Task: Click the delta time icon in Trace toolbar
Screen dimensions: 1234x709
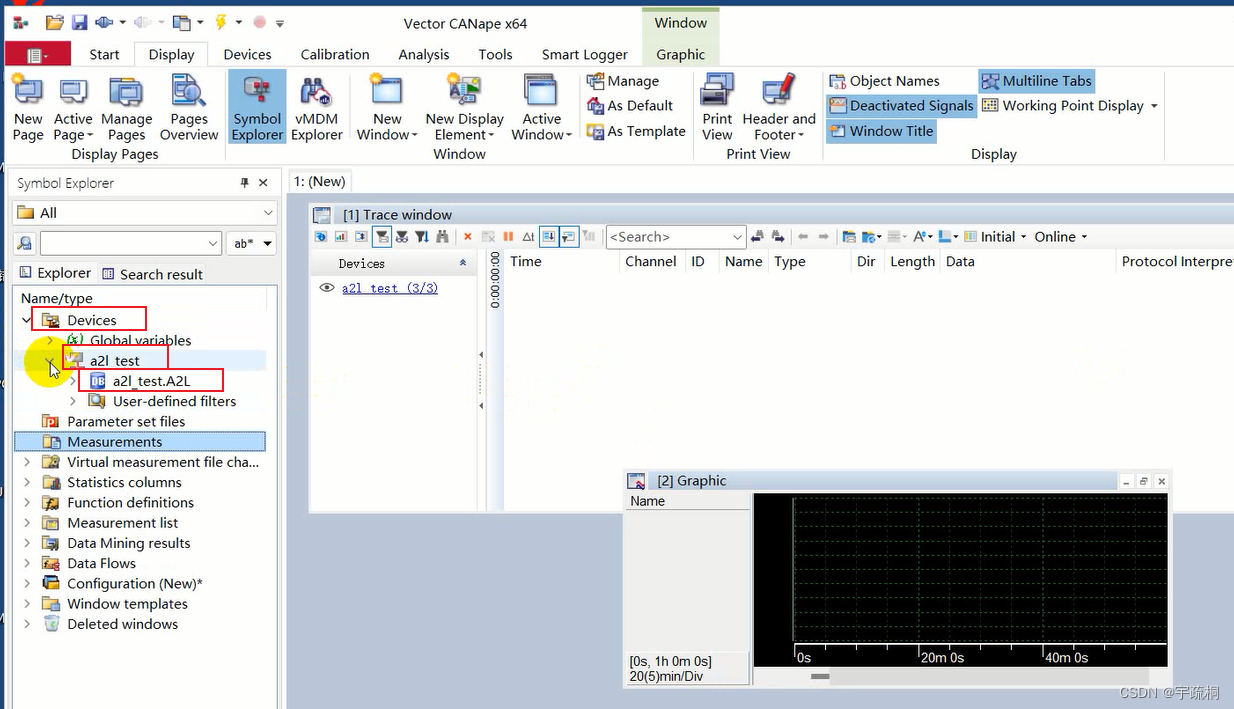Action: pyautogui.click(x=528, y=237)
